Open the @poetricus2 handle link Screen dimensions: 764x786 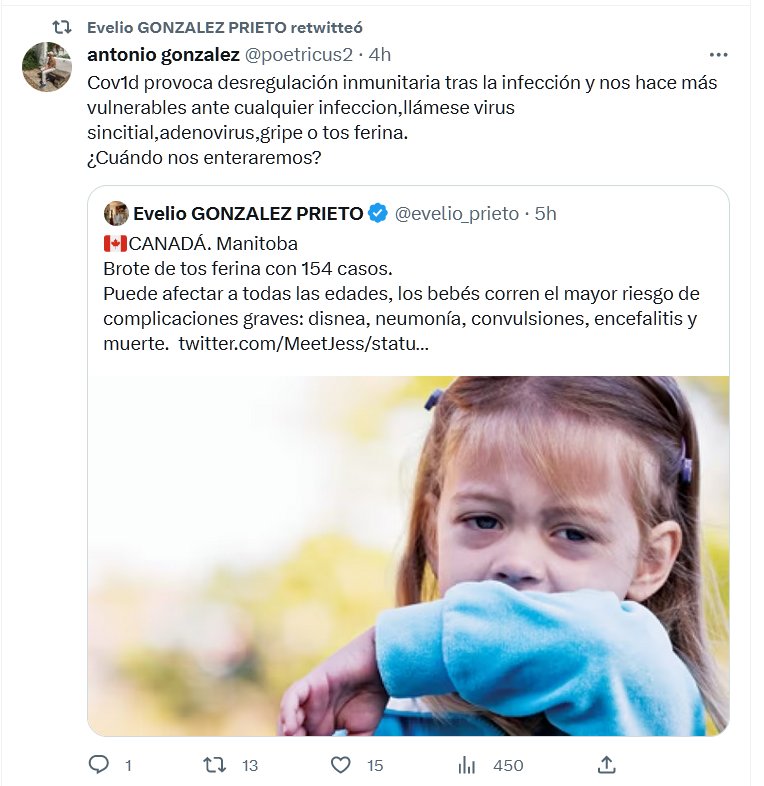coord(299,54)
